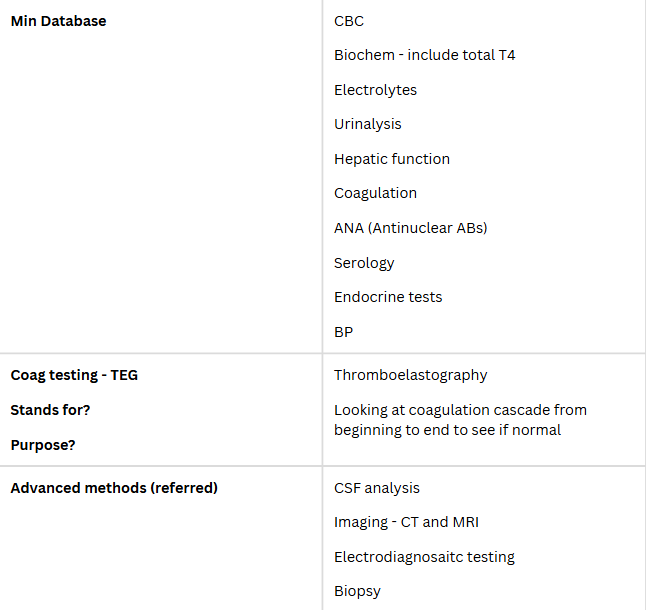Select the 'Hepatic function' line
Viewport: 646px width, 610px height.
point(391,159)
